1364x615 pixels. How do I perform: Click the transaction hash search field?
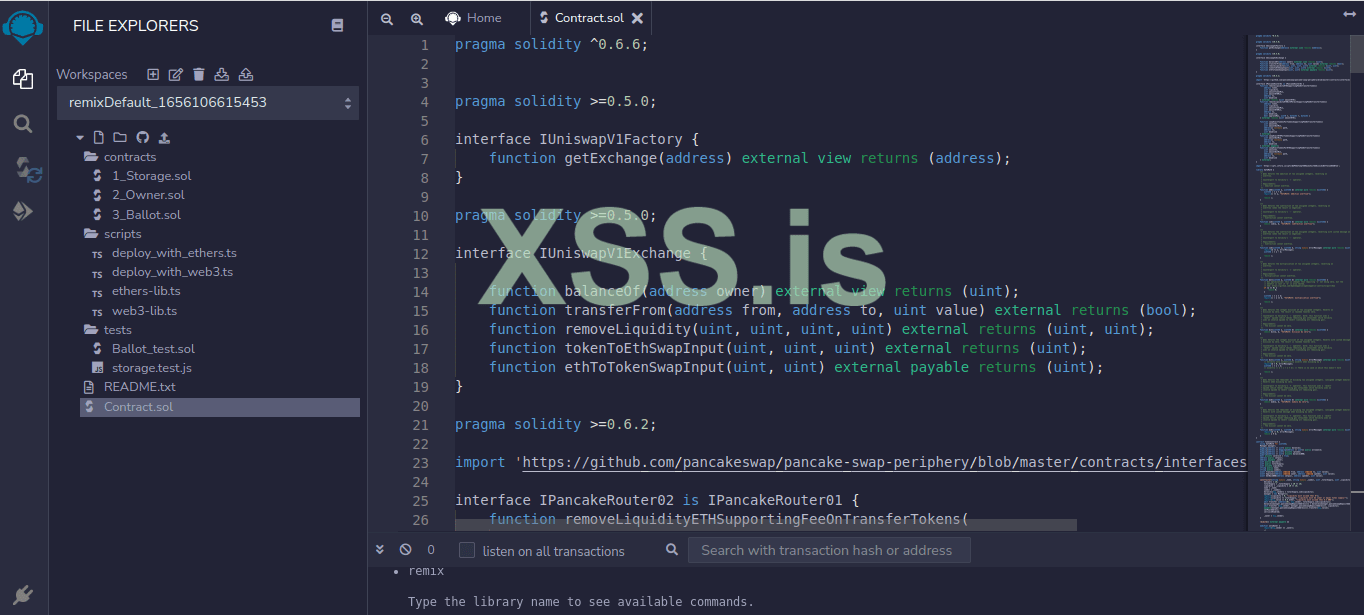point(828,549)
